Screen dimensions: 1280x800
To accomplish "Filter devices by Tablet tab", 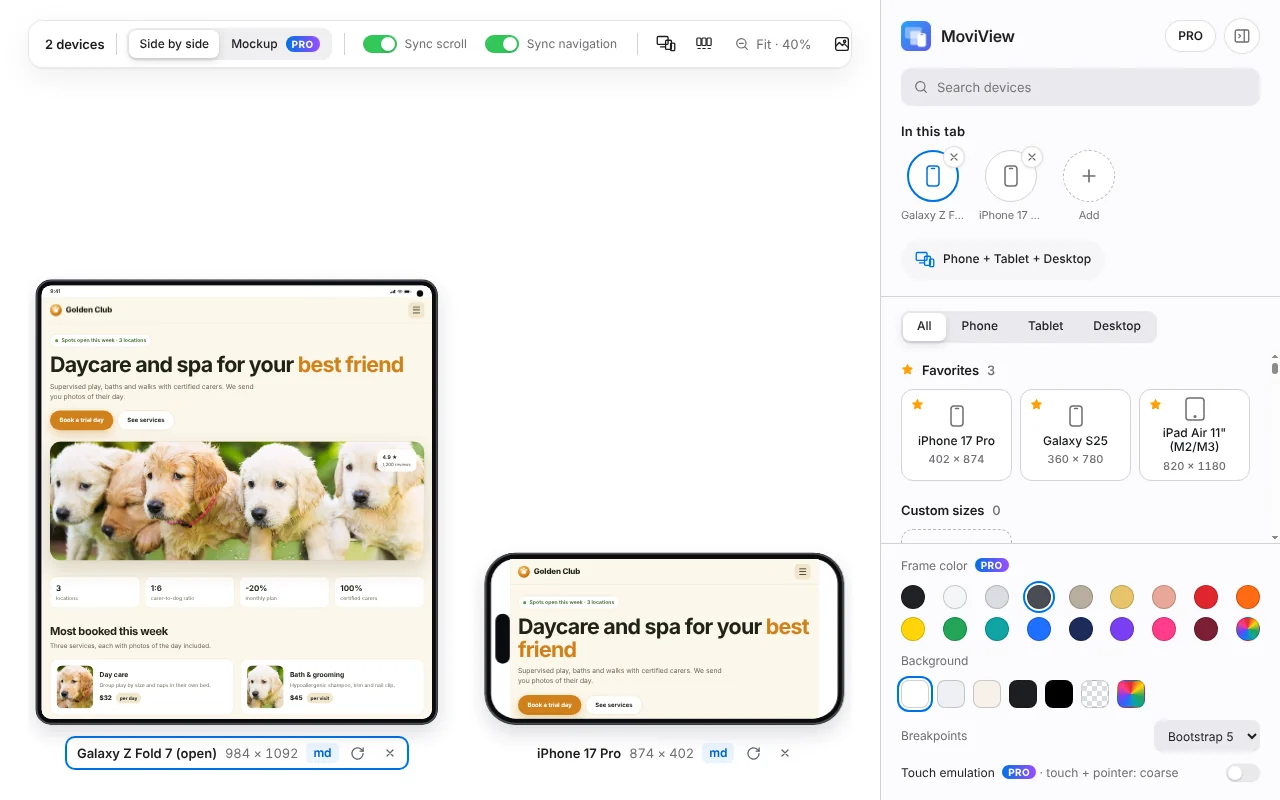I will (x=1046, y=326).
